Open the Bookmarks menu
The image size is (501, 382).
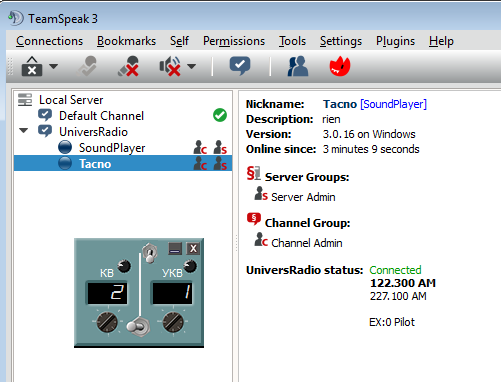(126, 41)
